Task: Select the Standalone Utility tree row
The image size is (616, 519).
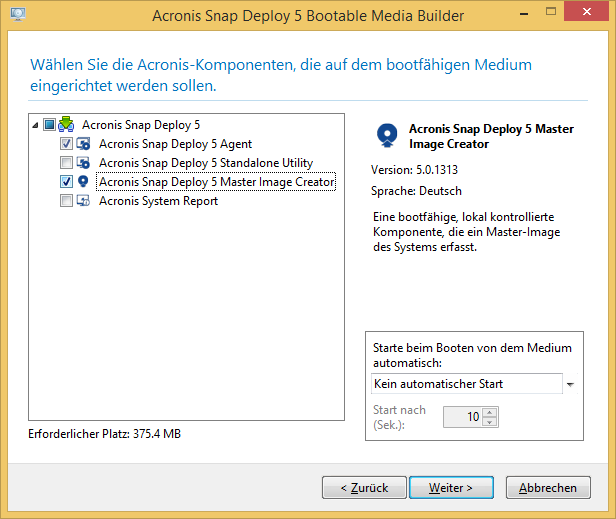Action: (x=206, y=163)
